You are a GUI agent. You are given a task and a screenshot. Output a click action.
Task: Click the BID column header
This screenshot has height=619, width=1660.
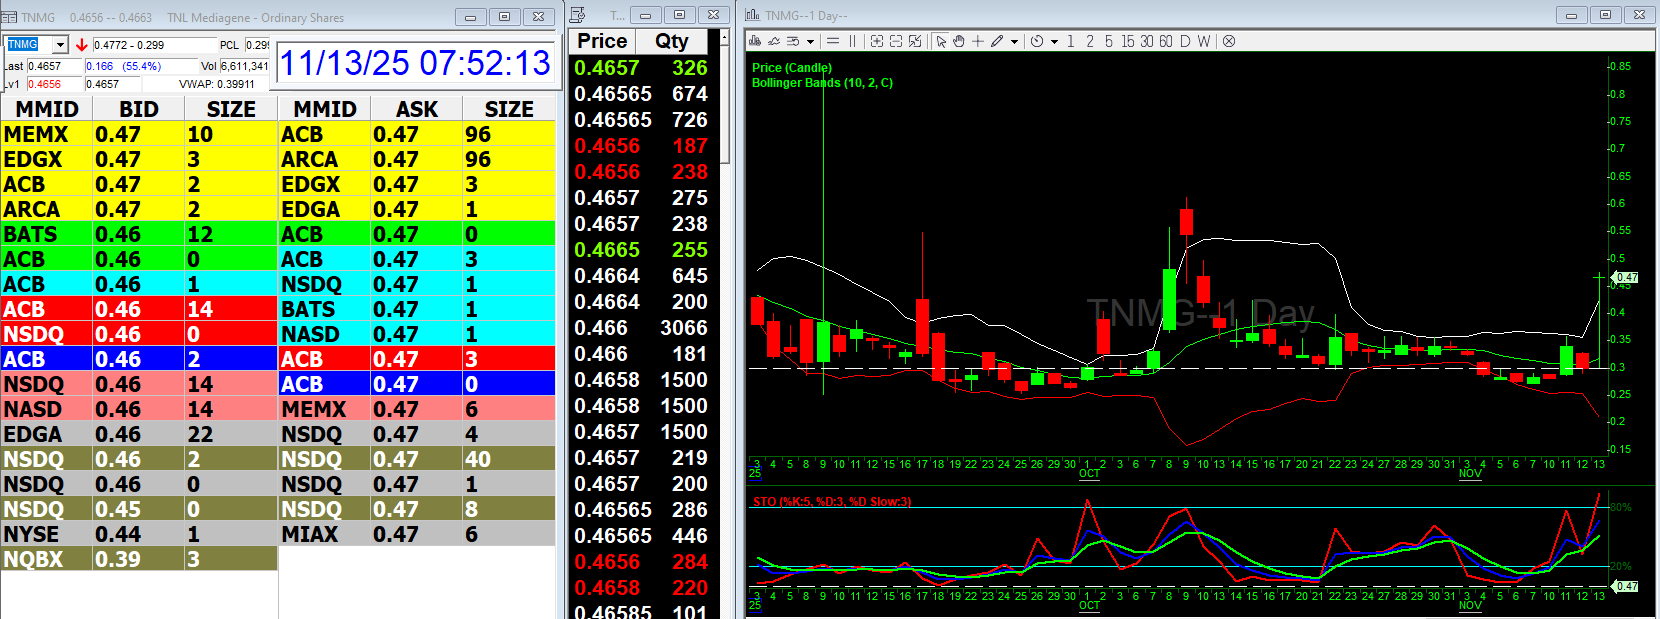point(138,109)
